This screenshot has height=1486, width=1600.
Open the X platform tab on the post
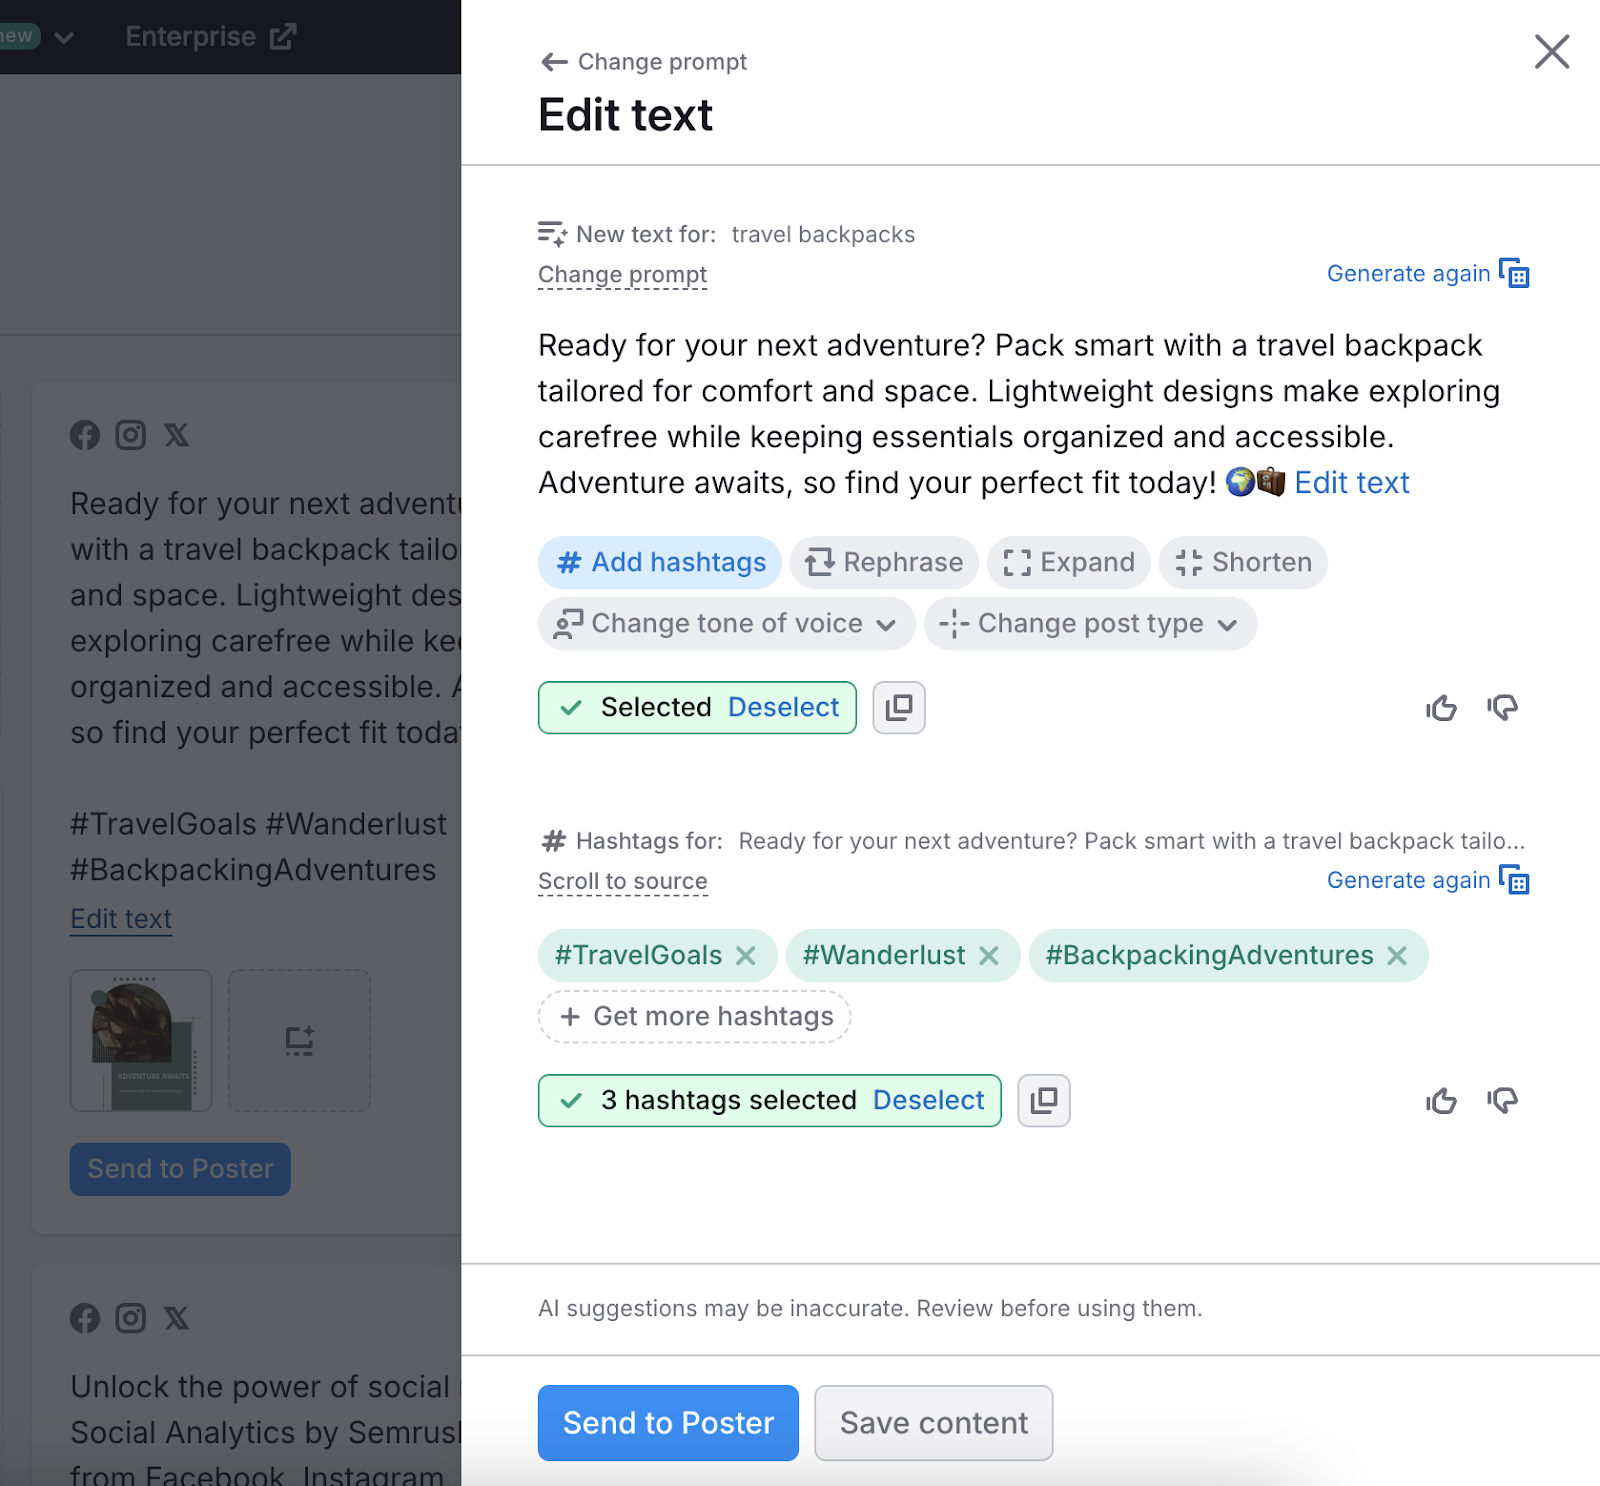point(176,435)
